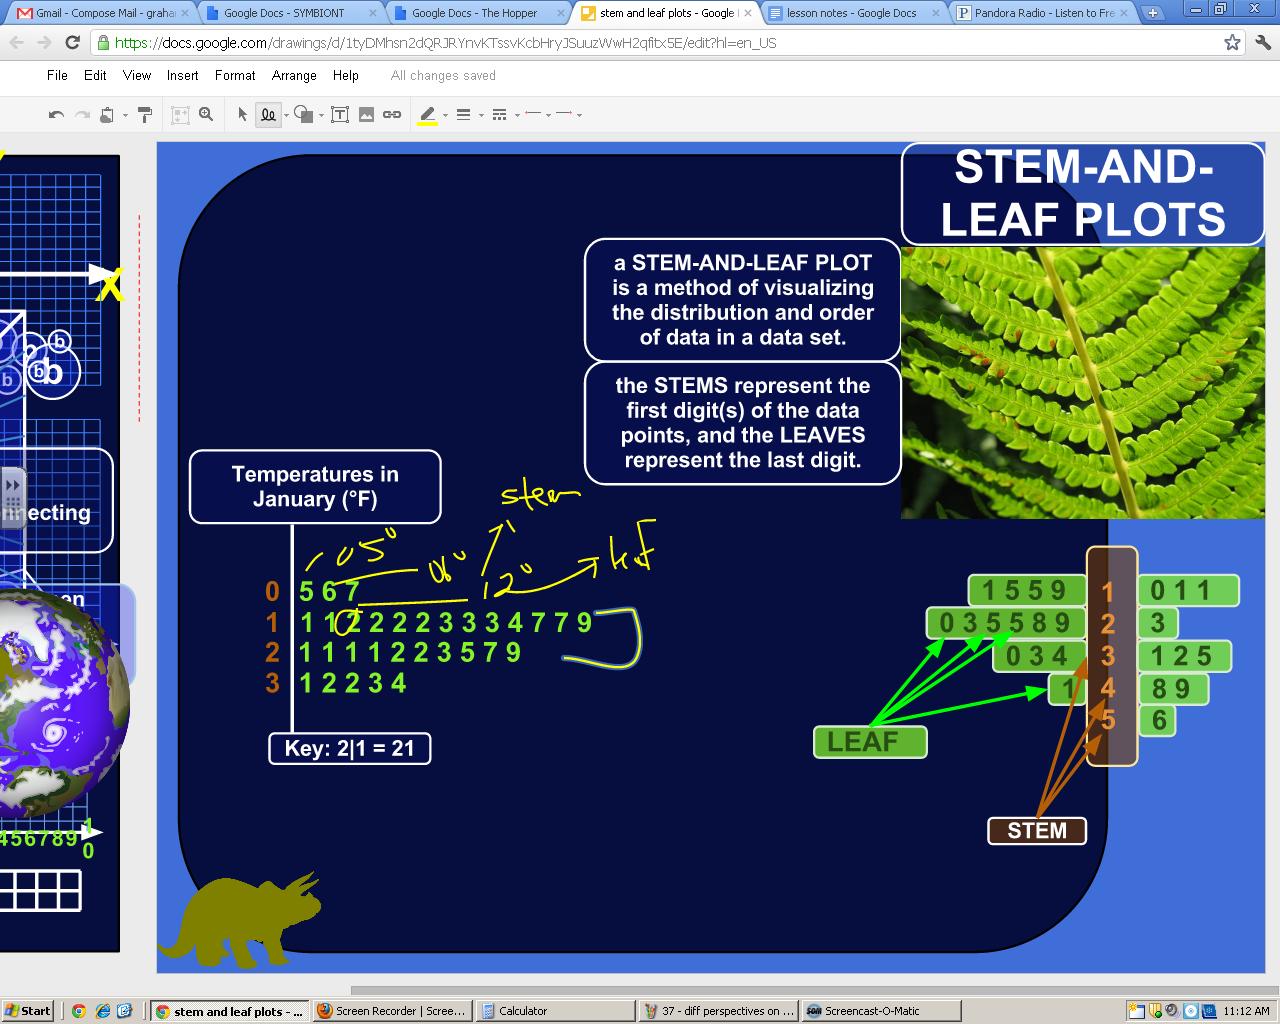Open the Arrange menu
Screen dimensions: 1280x1024
(294, 75)
